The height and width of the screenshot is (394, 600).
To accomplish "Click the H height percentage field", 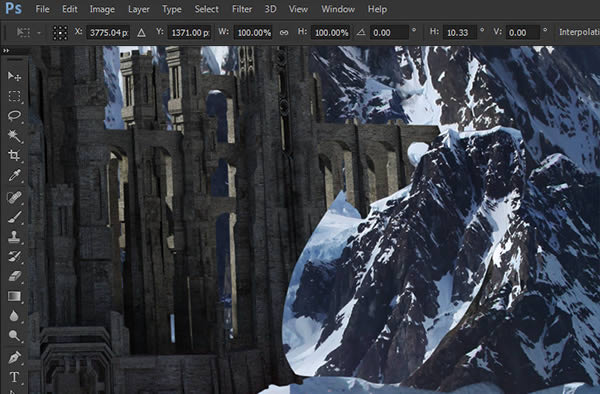I will pyautogui.click(x=331, y=33).
